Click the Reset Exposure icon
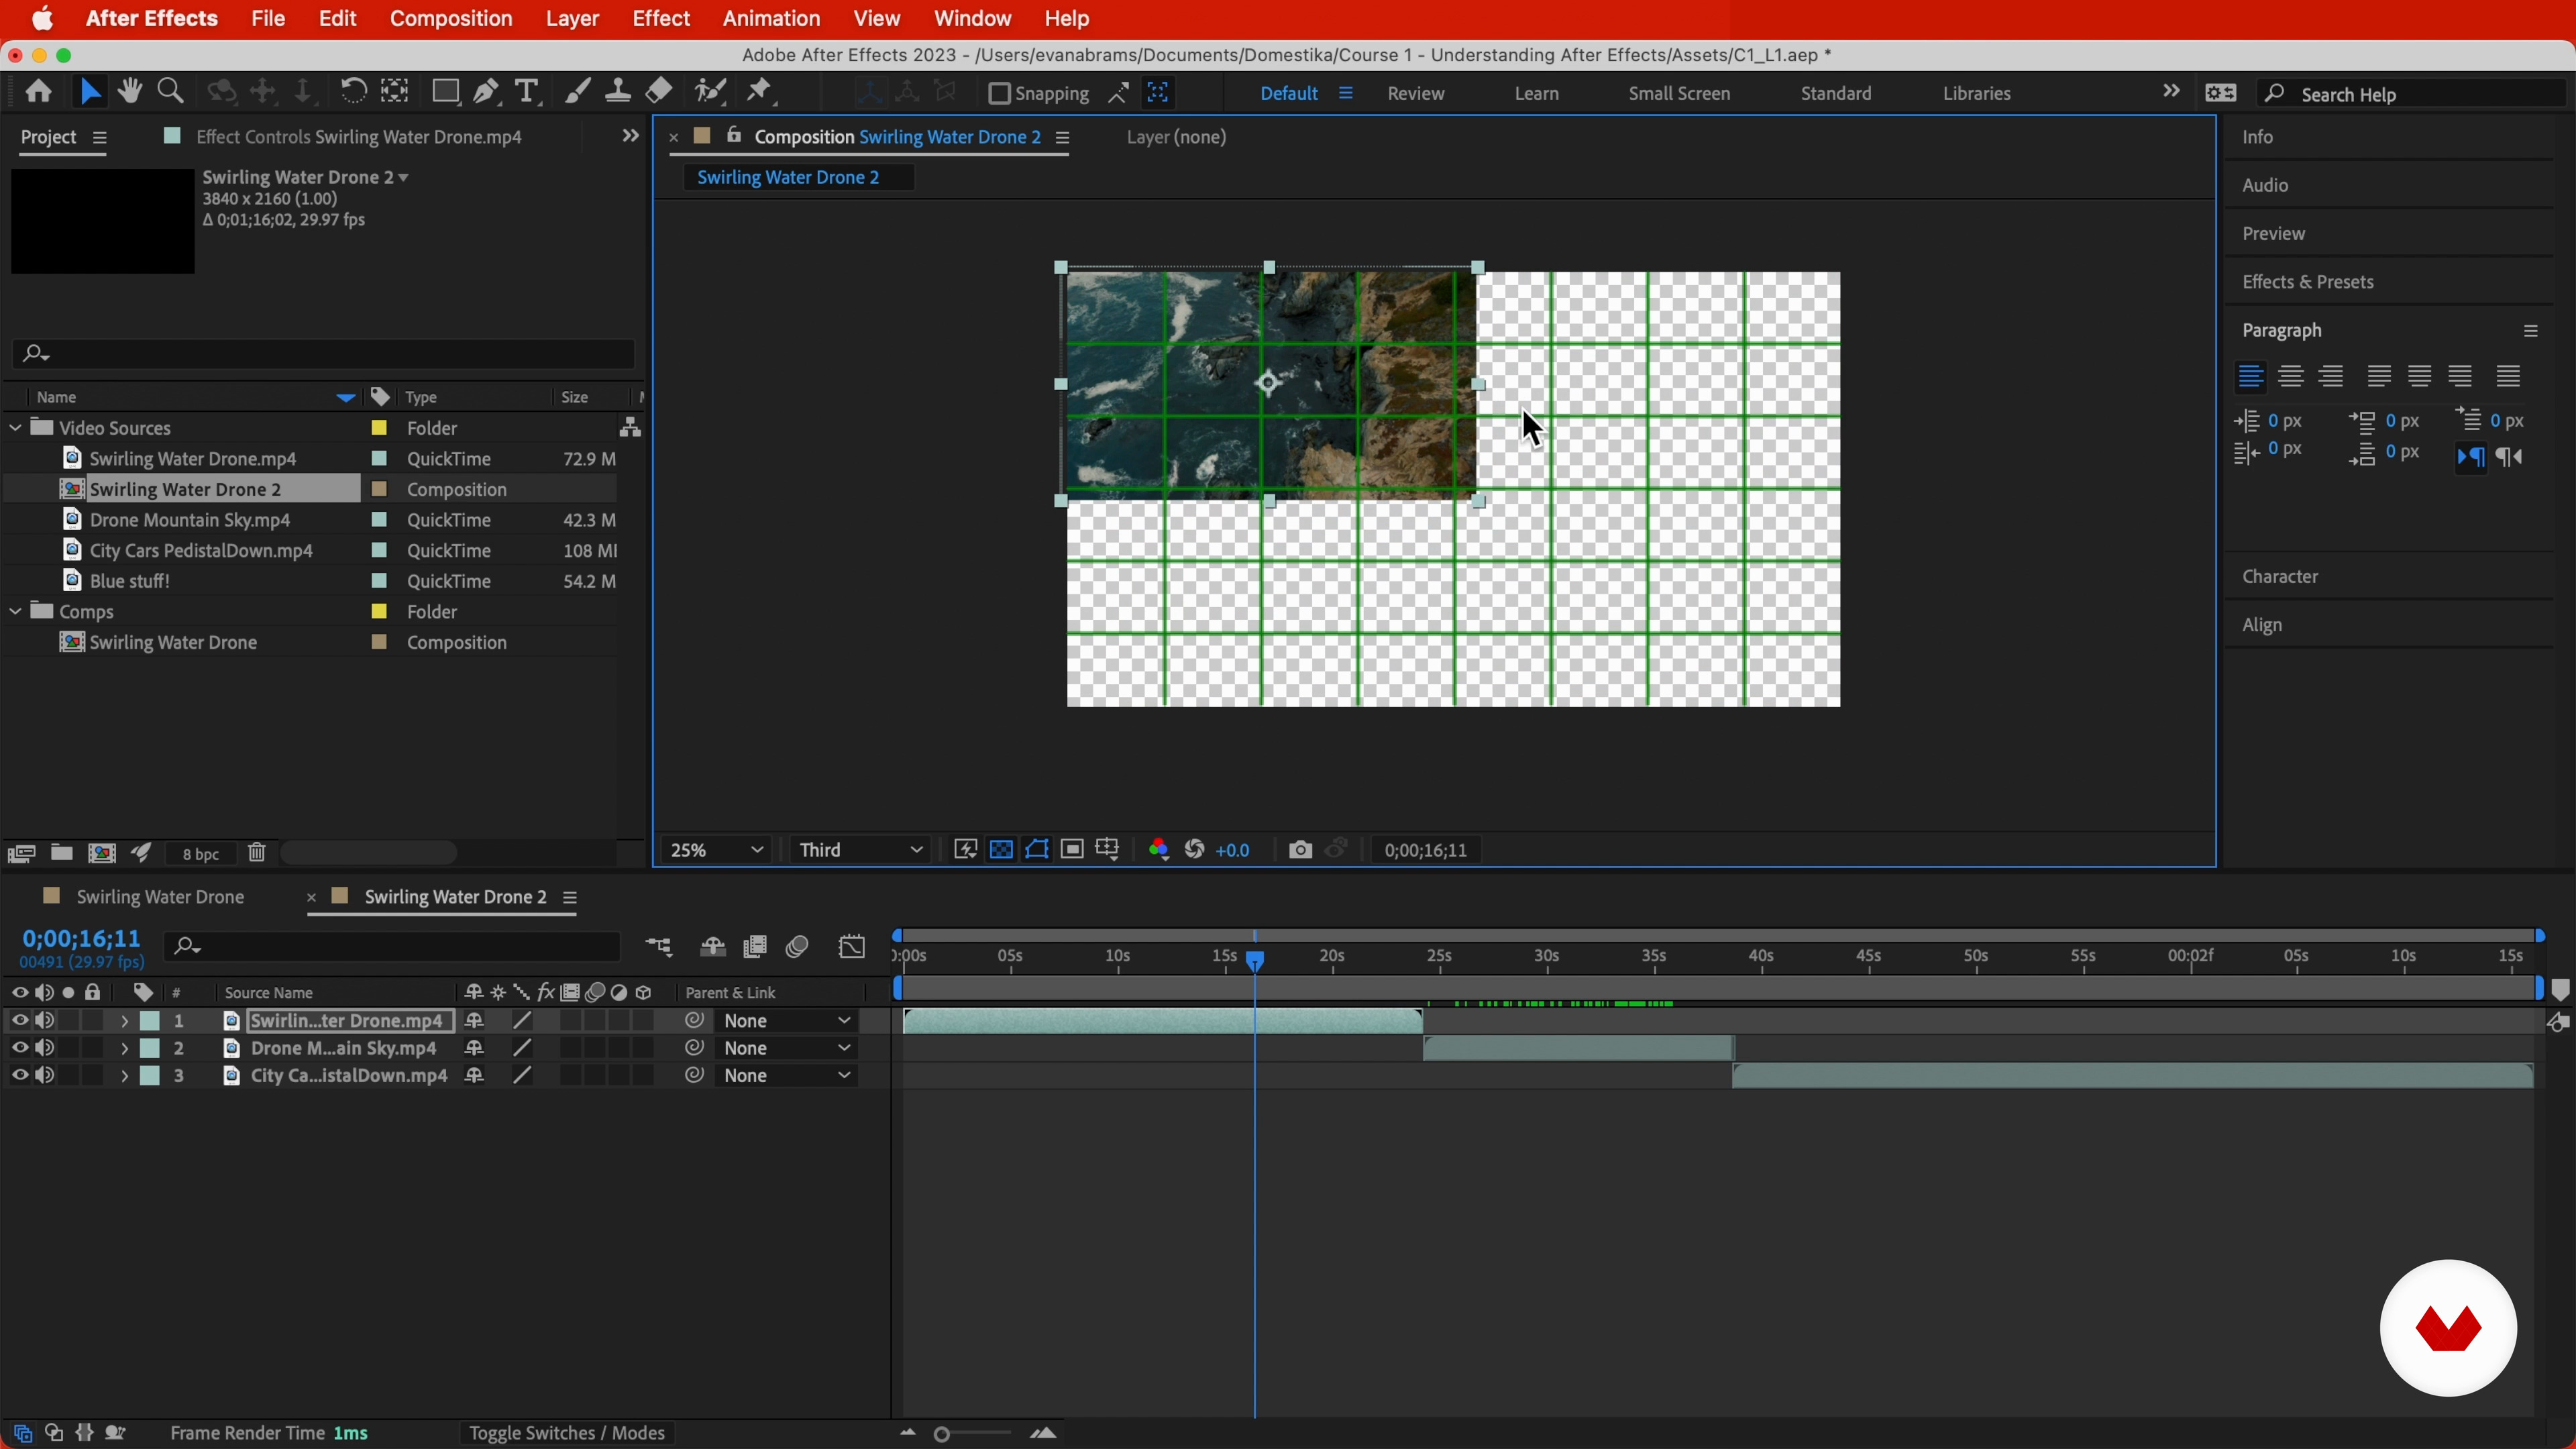This screenshot has width=2576, height=1449. [x=1194, y=850]
